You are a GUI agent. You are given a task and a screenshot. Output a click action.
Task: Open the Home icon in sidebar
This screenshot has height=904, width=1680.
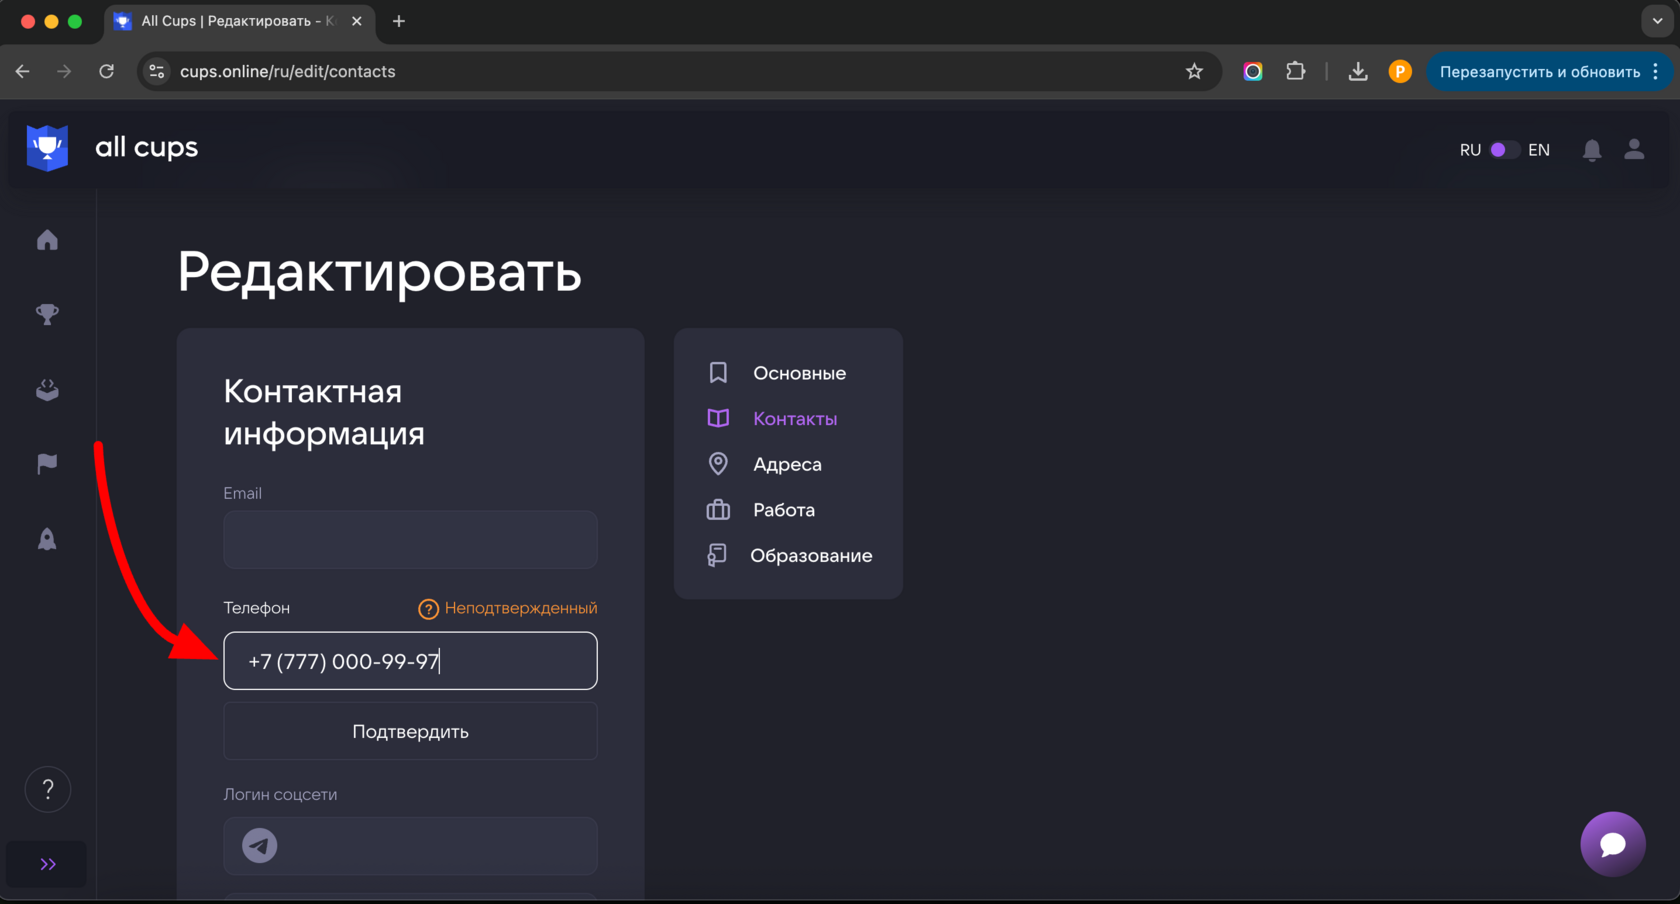point(47,240)
